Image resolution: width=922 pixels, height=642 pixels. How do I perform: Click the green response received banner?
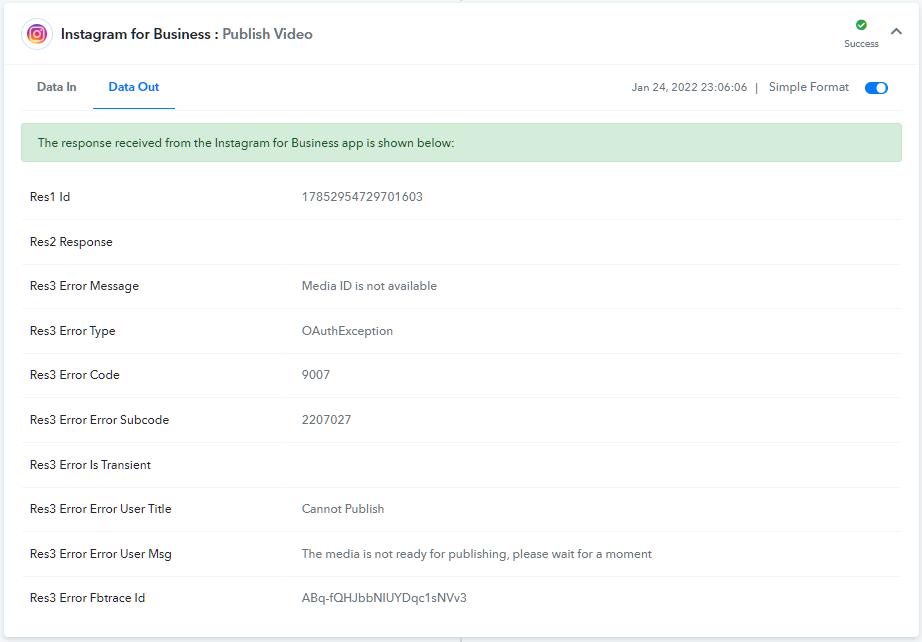click(461, 142)
